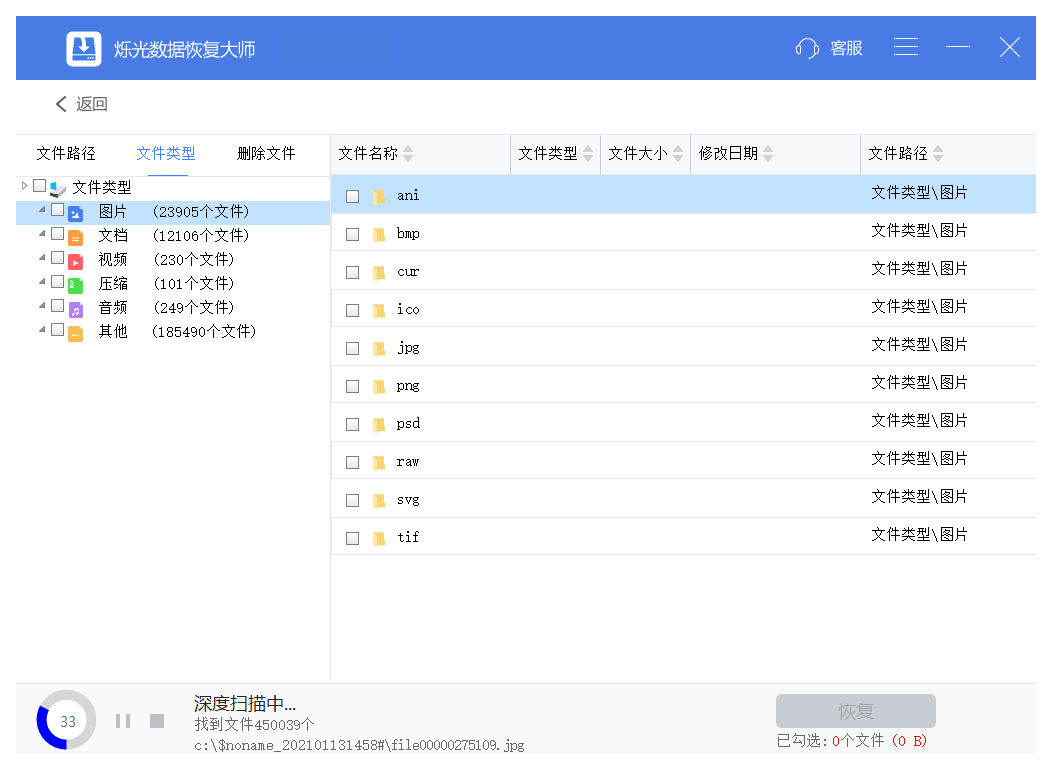The width and height of the screenshot is (1052, 770).
Task: Click the 压缩 archive category icon
Action: [x=75, y=283]
